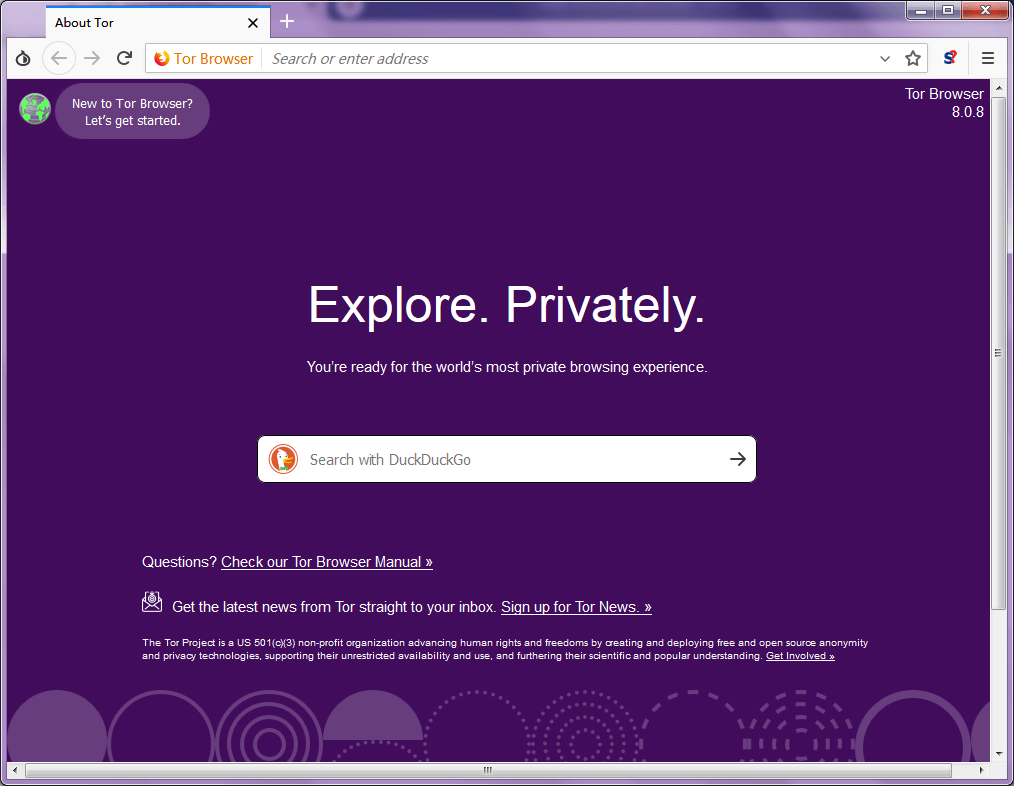Viewport: 1014px width, 786px height.
Task: Close the About Tor tab
Action: (253, 23)
